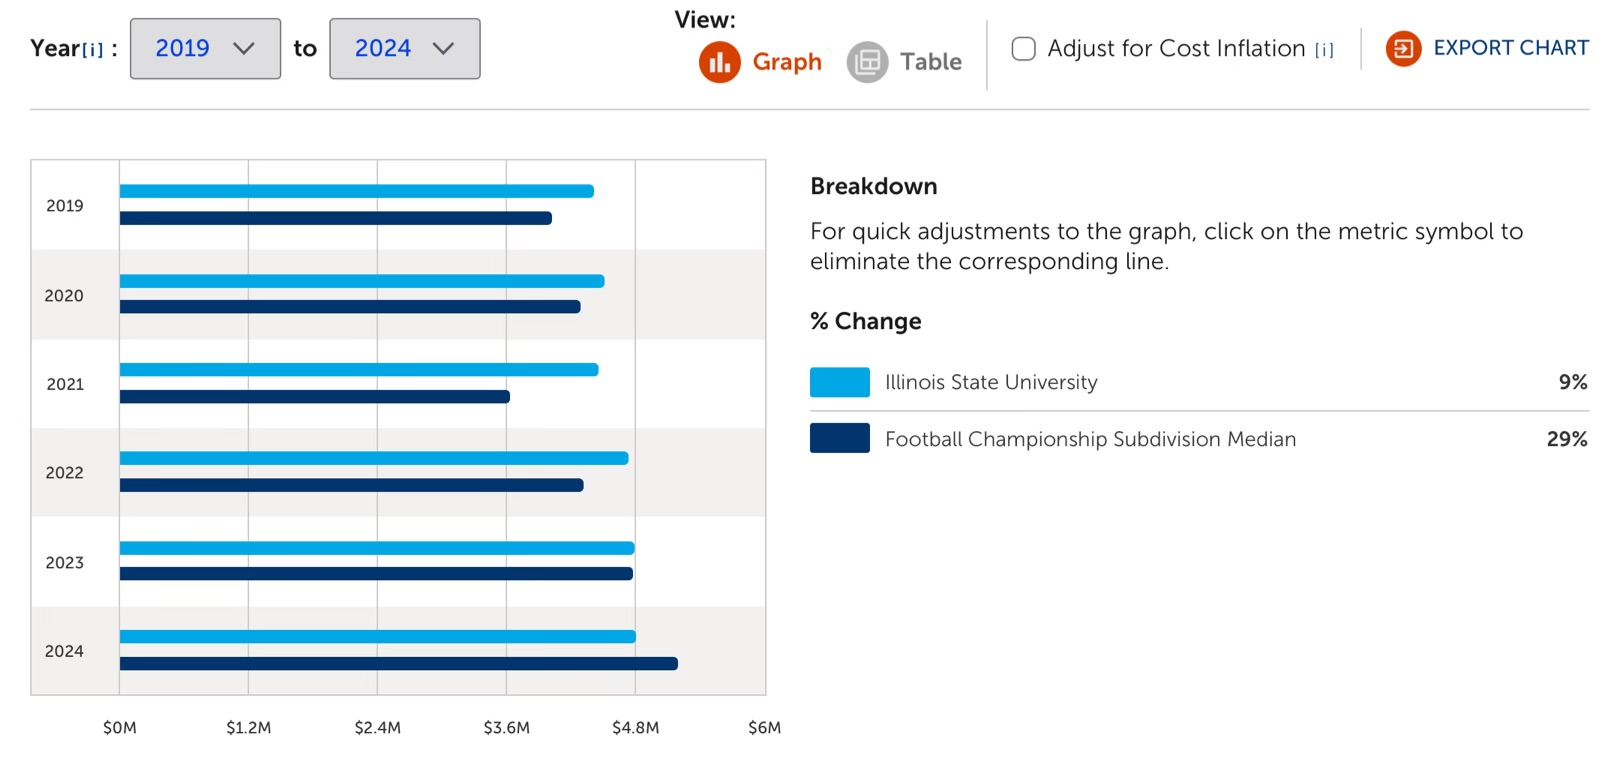Click the info icon beside Year
Viewport: 1620px width, 768px height.
(x=93, y=50)
